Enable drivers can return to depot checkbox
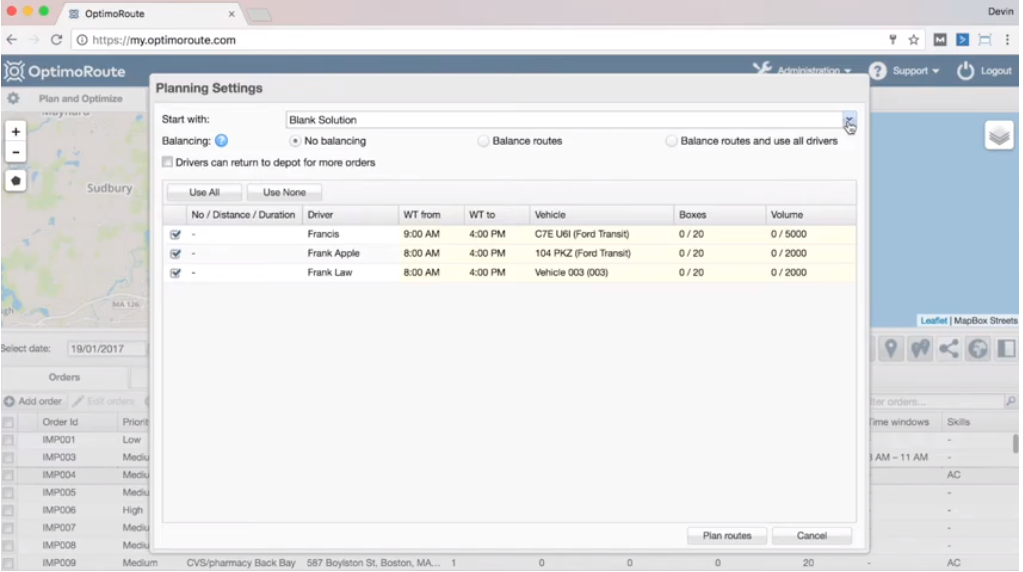 tap(167, 162)
